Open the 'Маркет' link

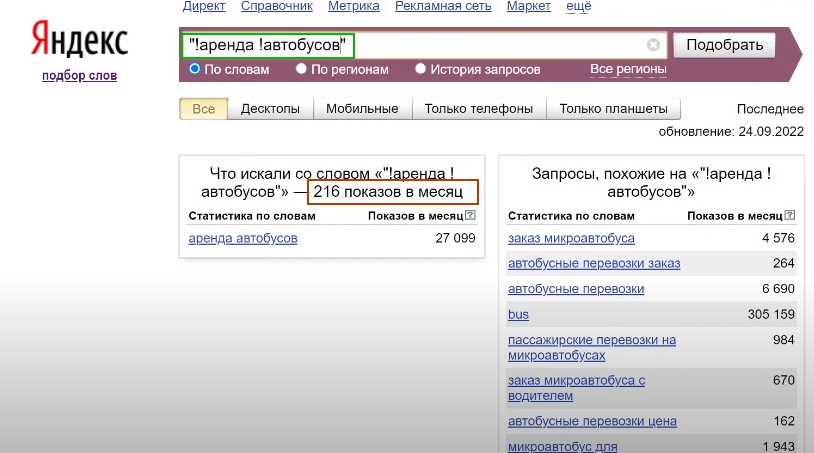click(528, 6)
